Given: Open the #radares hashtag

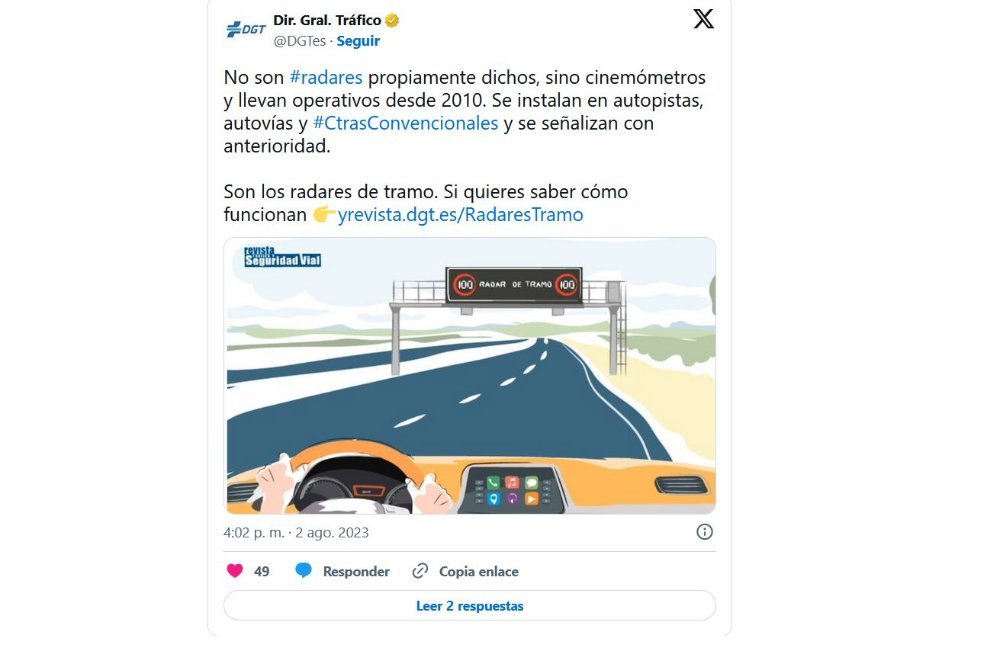Looking at the screenshot, I should click(x=326, y=77).
